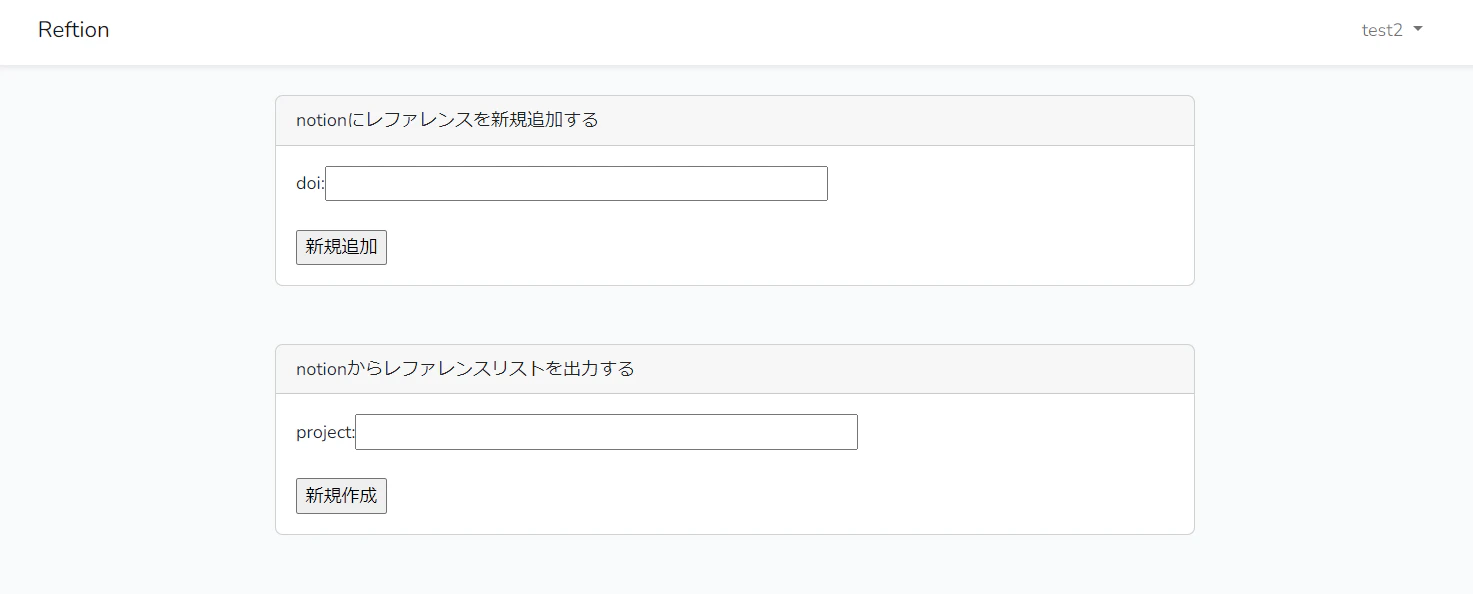This screenshot has height=594, width=1473.
Task: Click blank space beside the 新規作成 button
Action: [x=780, y=496]
